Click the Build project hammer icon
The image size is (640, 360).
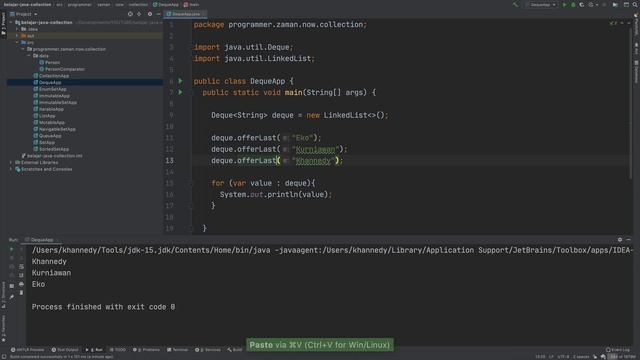coord(516,4)
